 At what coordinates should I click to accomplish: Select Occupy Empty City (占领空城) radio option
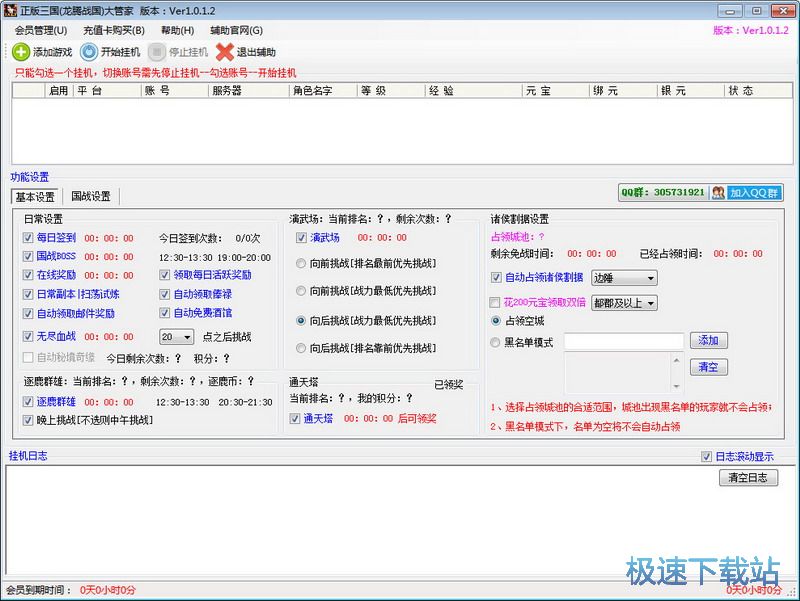(x=497, y=321)
